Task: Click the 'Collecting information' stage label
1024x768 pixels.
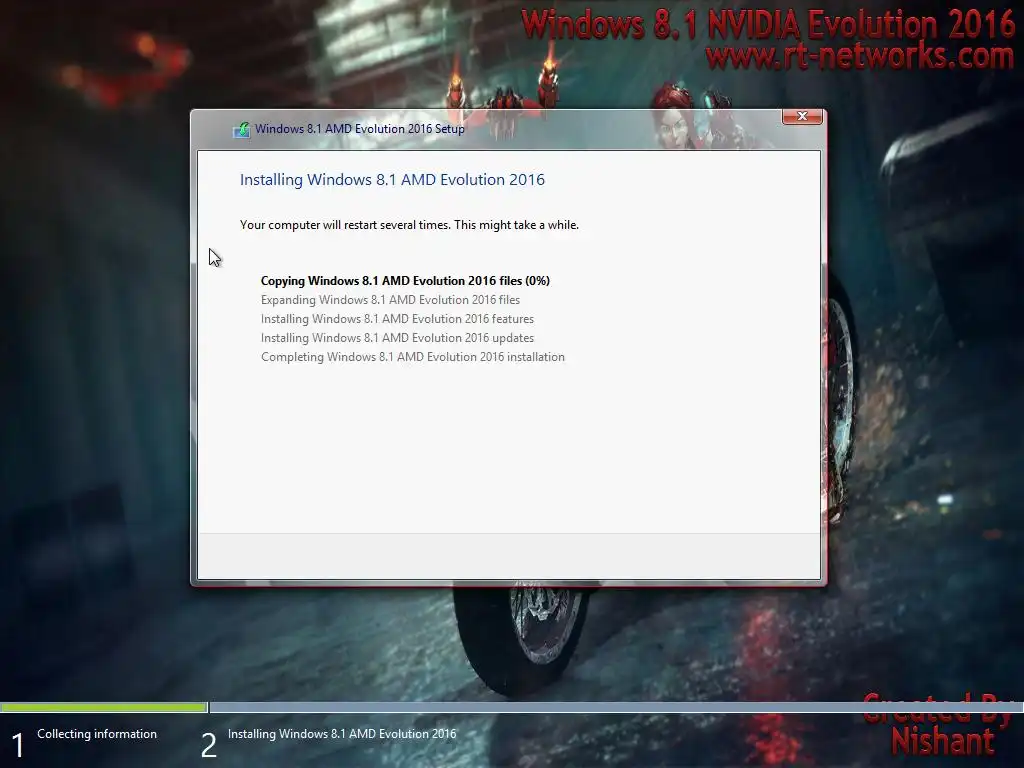Action: (x=97, y=734)
